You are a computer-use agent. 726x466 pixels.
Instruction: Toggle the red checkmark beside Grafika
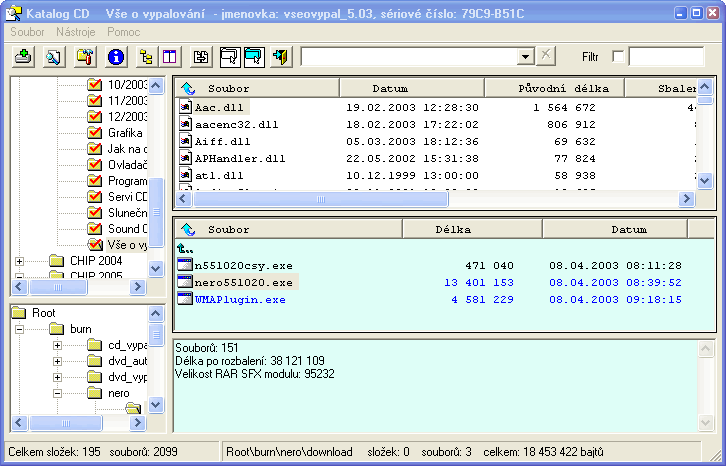click(96, 133)
